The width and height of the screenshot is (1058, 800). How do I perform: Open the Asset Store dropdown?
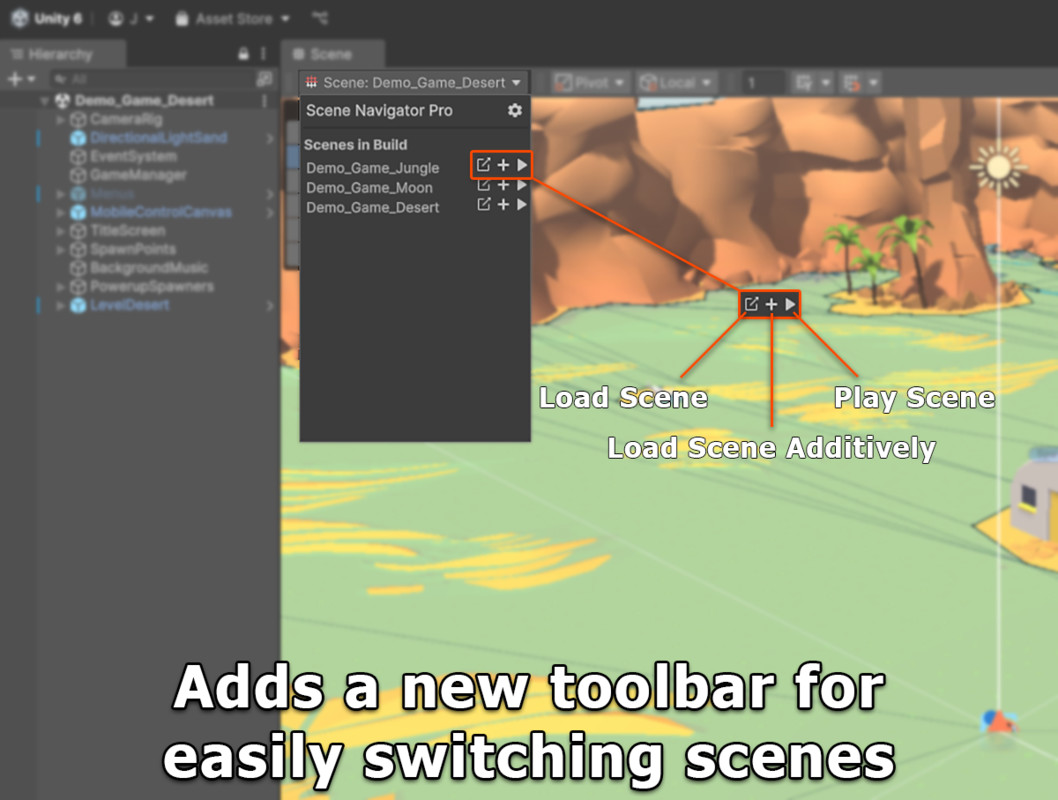232,18
